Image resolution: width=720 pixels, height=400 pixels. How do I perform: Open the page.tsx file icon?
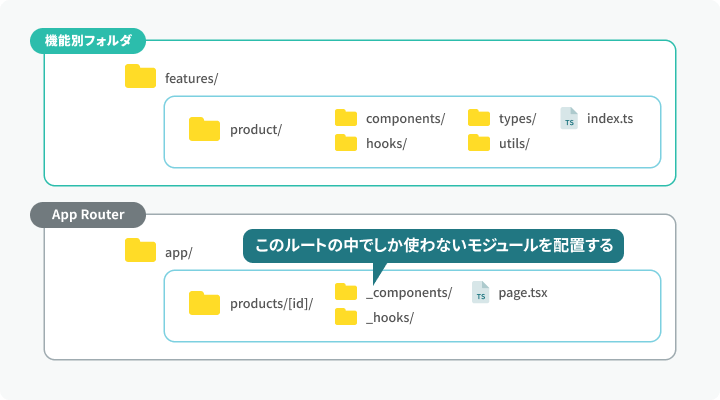click(x=480, y=292)
